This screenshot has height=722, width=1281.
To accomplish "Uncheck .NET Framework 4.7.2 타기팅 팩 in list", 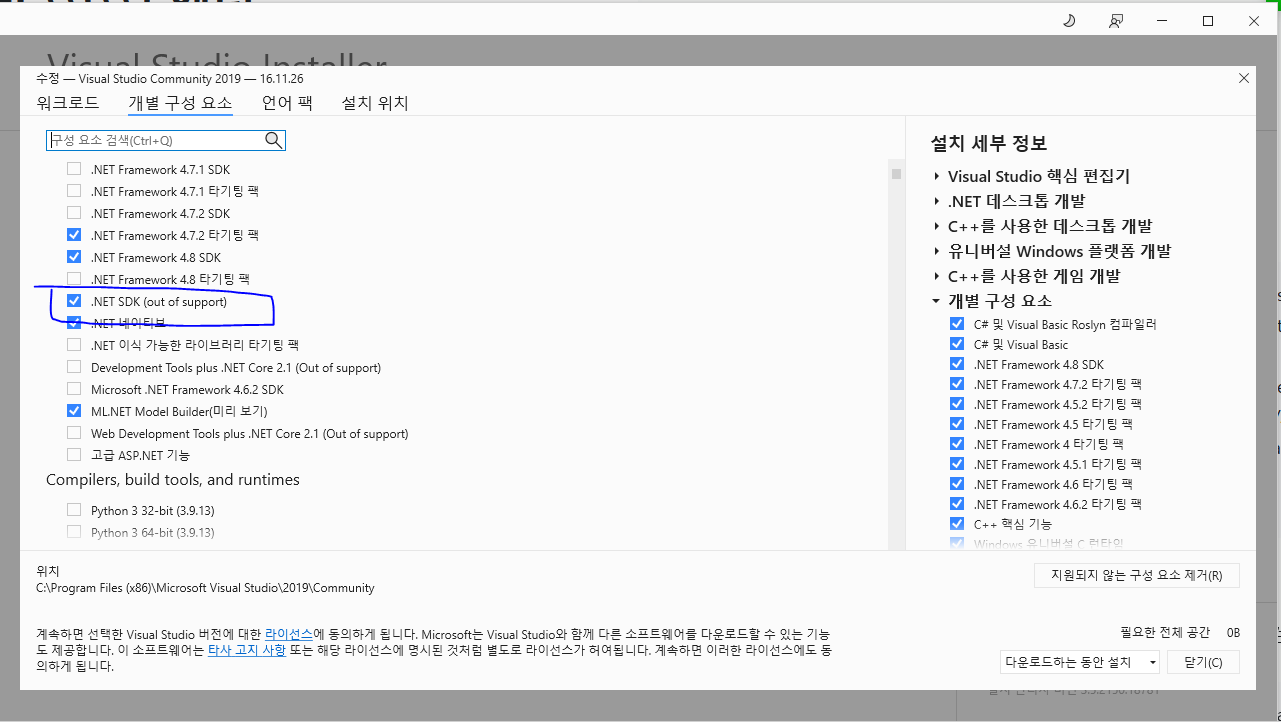I will [74, 235].
